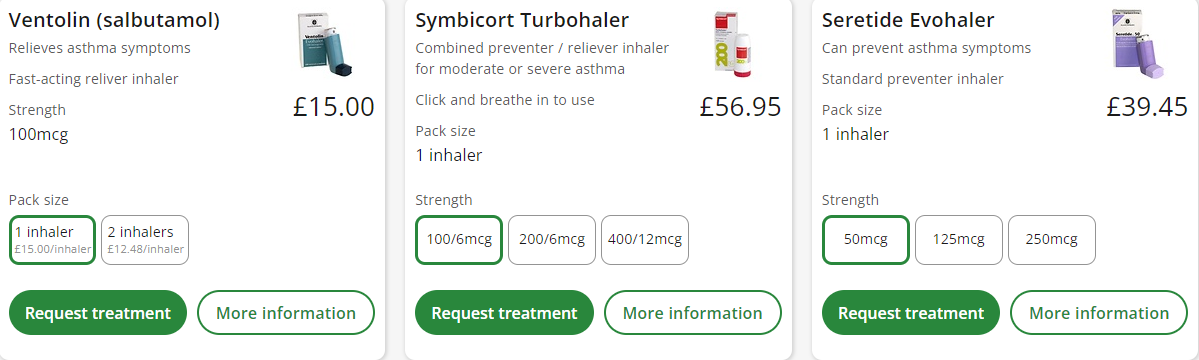Image resolution: width=1199 pixels, height=360 pixels.
Task: Select Seretide 250mcg strength
Action: click(x=1051, y=240)
